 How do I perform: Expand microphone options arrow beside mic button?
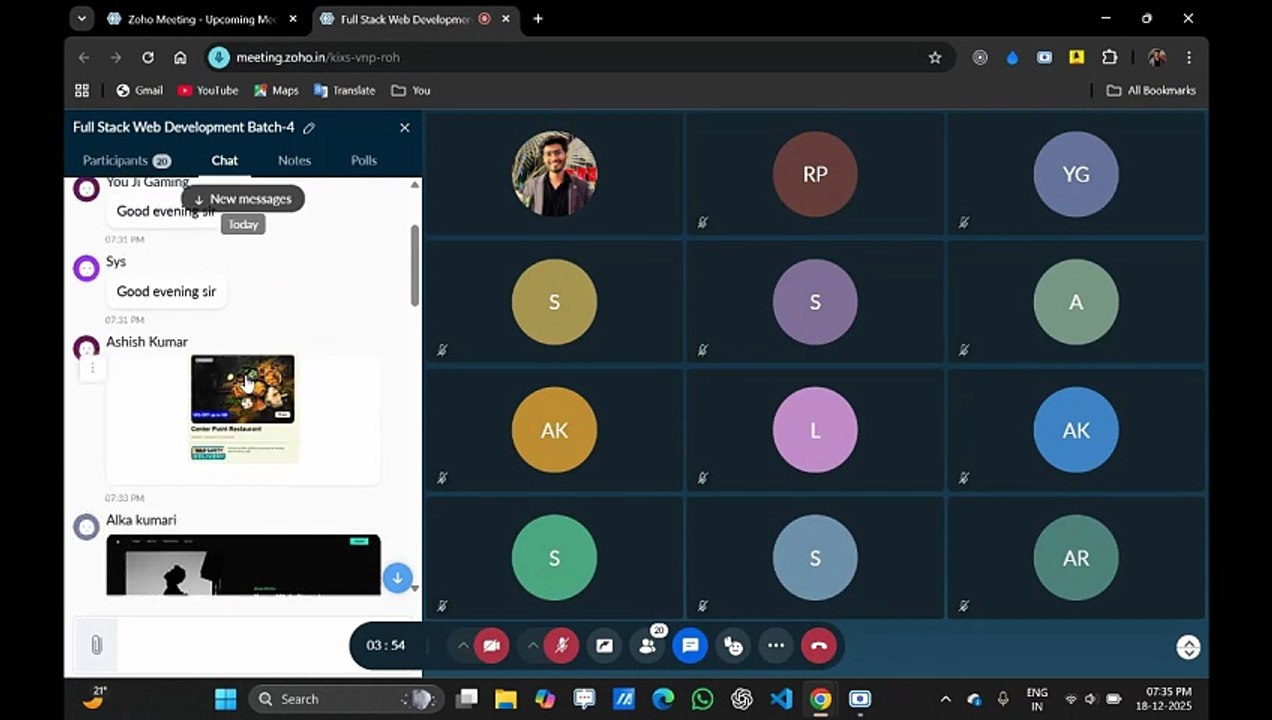(x=533, y=646)
